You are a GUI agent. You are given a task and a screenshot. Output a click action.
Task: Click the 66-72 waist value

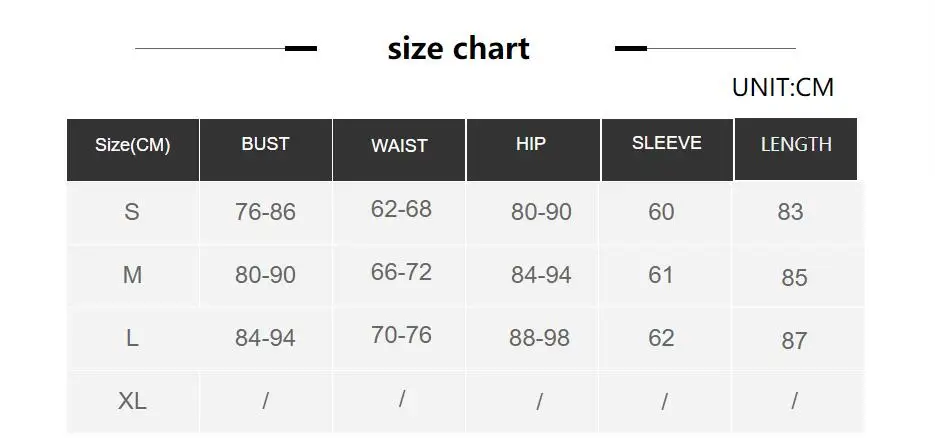401,272
